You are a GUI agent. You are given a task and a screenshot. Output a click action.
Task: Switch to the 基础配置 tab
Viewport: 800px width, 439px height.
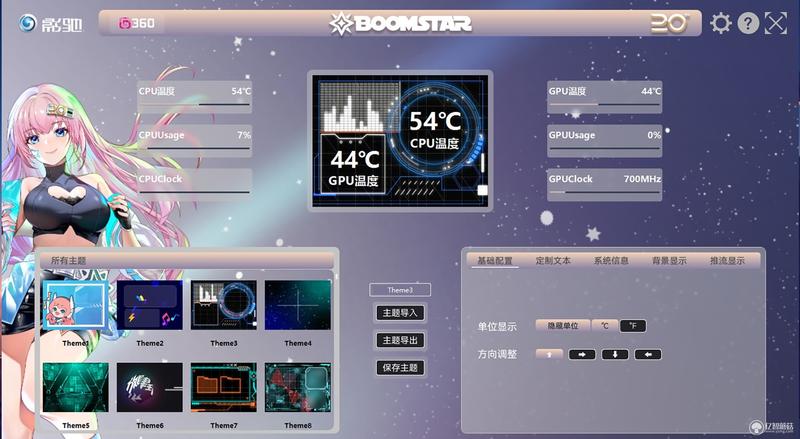(494, 260)
